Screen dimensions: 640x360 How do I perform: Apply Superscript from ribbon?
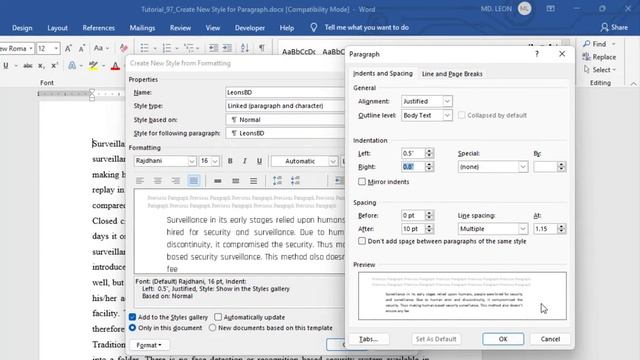(55, 66)
